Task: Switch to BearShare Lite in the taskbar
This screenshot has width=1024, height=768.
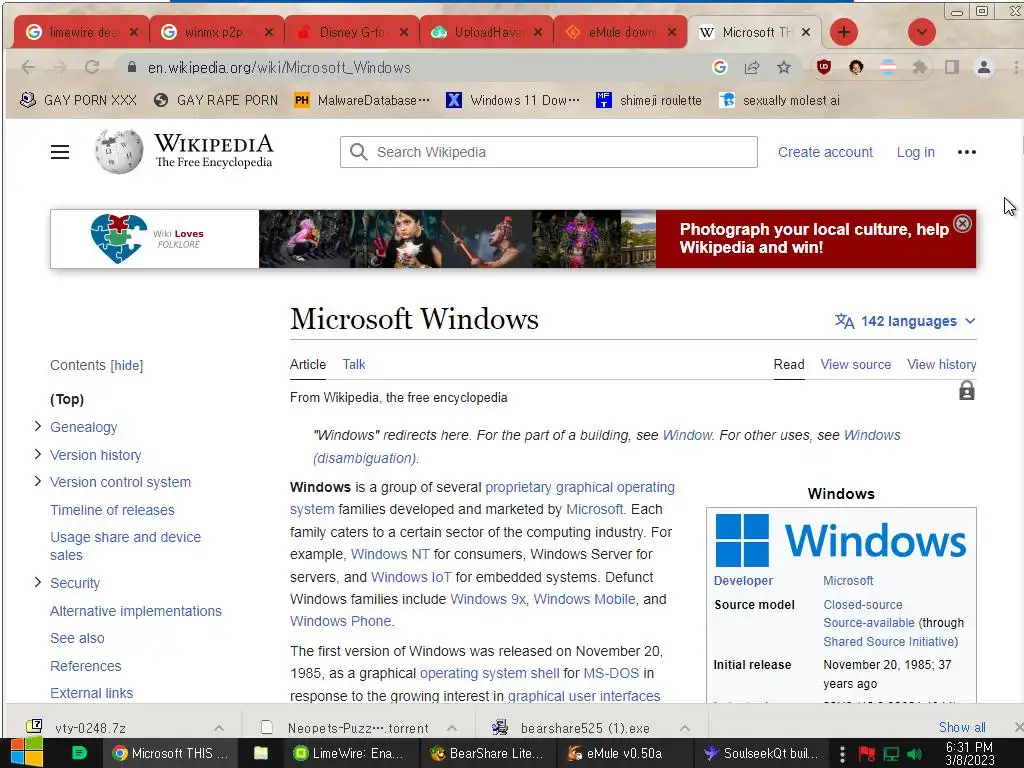Action: point(487,753)
